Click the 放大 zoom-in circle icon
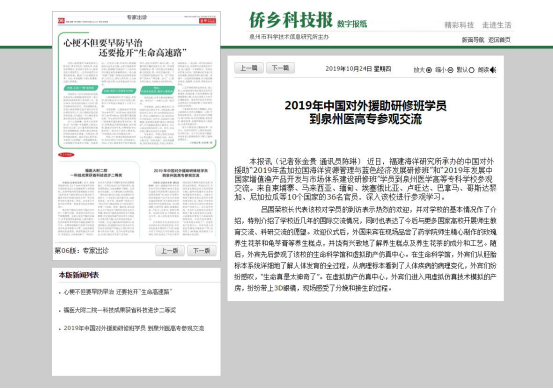Image resolution: width=553 pixels, height=389 pixels. point(429,70)
